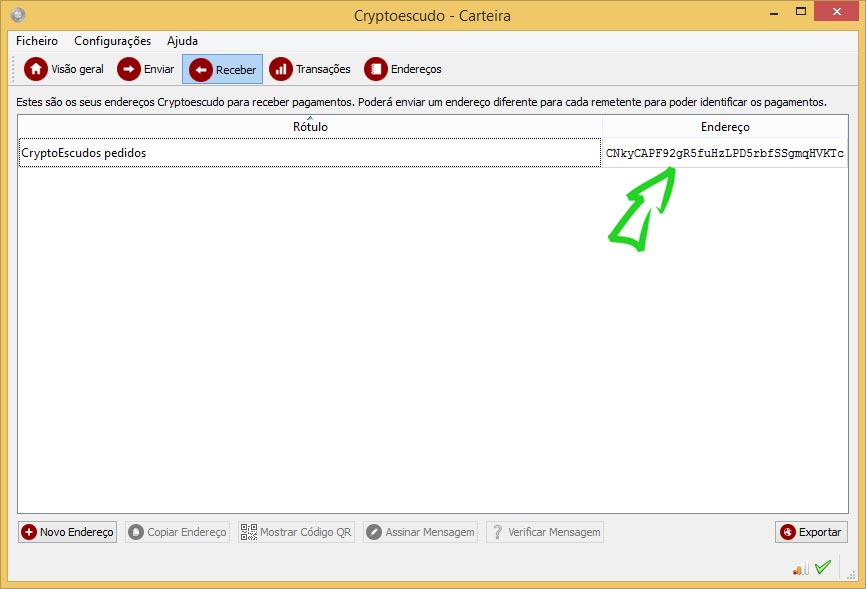Select the Receber toolbar button

coord(222,69)
